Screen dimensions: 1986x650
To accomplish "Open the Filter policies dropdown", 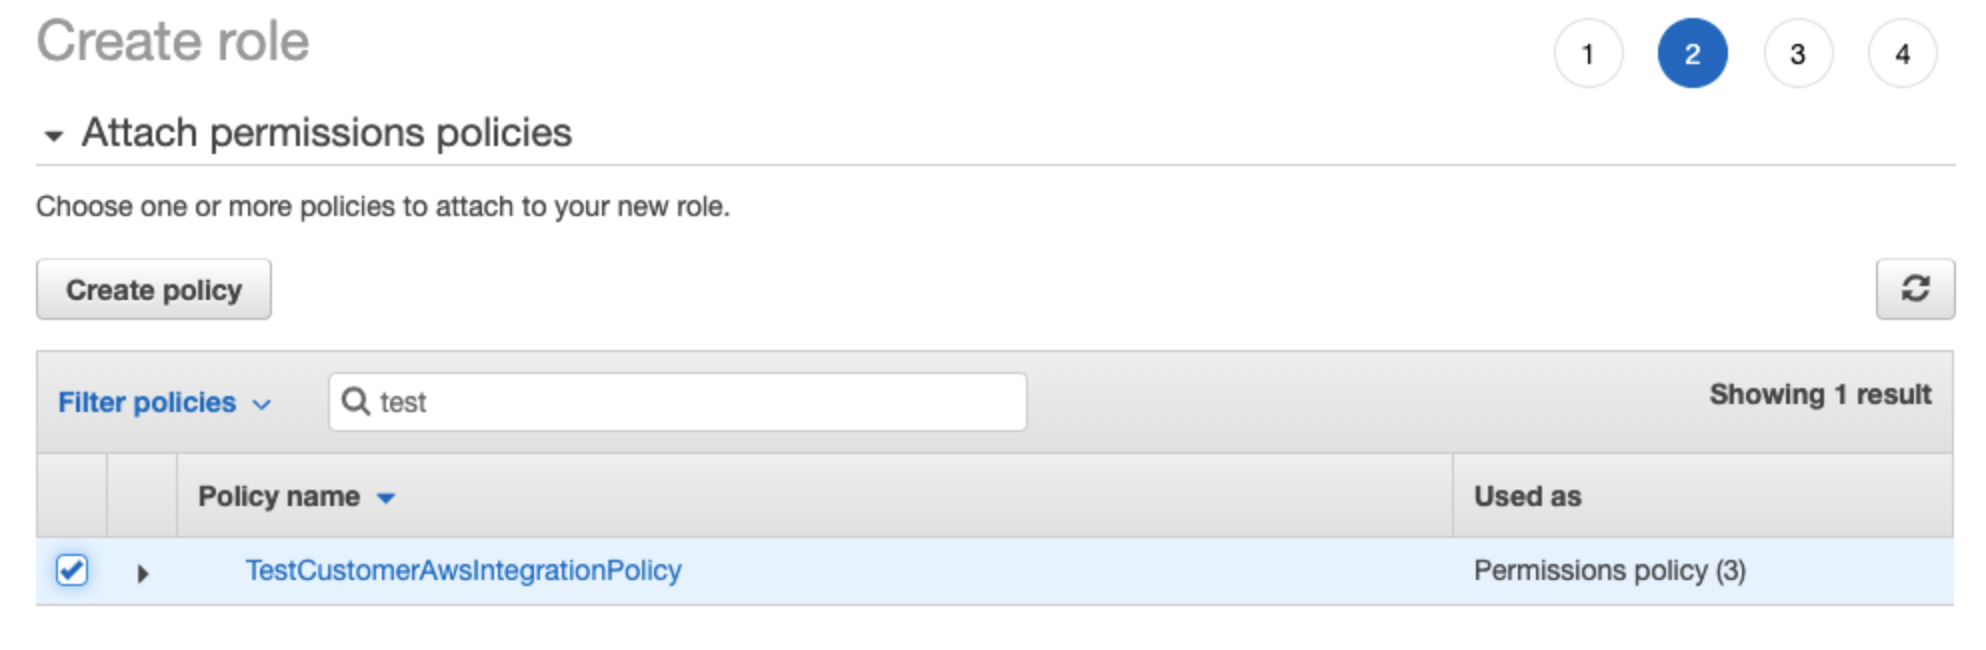I will click(x=165, y=402).
